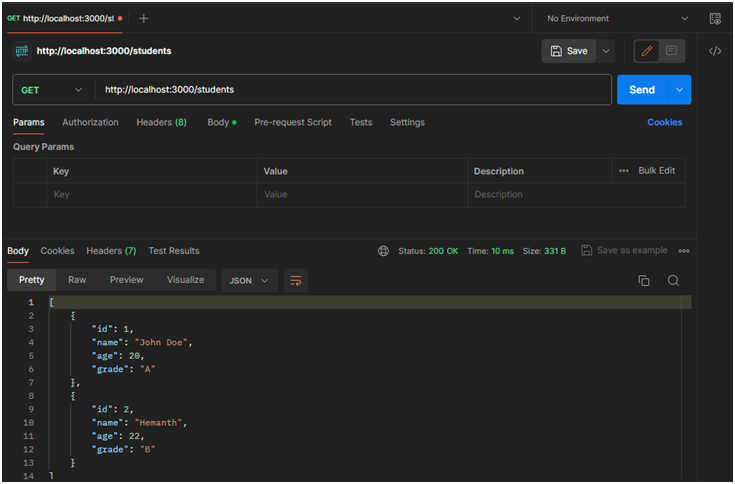The image size is (735, 484).
Task: Switch to Raw response view
Action: 77,280
